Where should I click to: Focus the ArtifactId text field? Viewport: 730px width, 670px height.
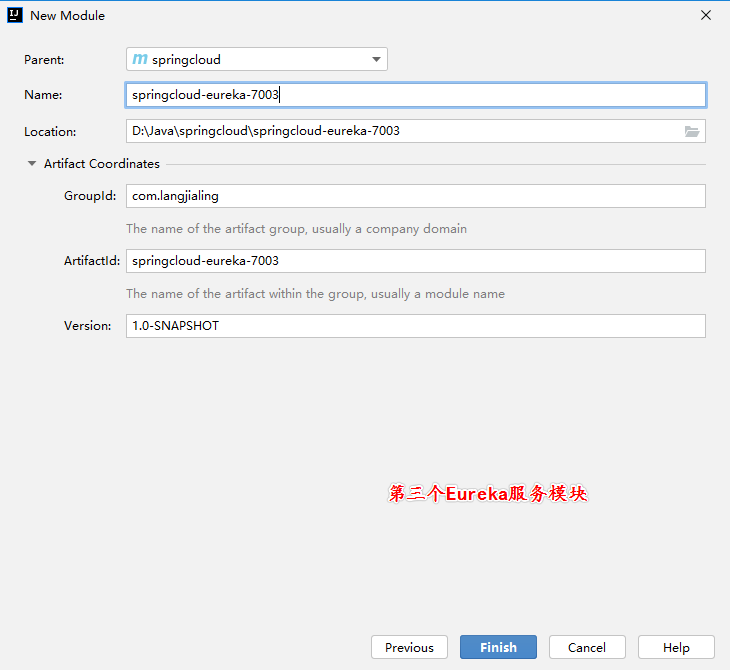415,261
